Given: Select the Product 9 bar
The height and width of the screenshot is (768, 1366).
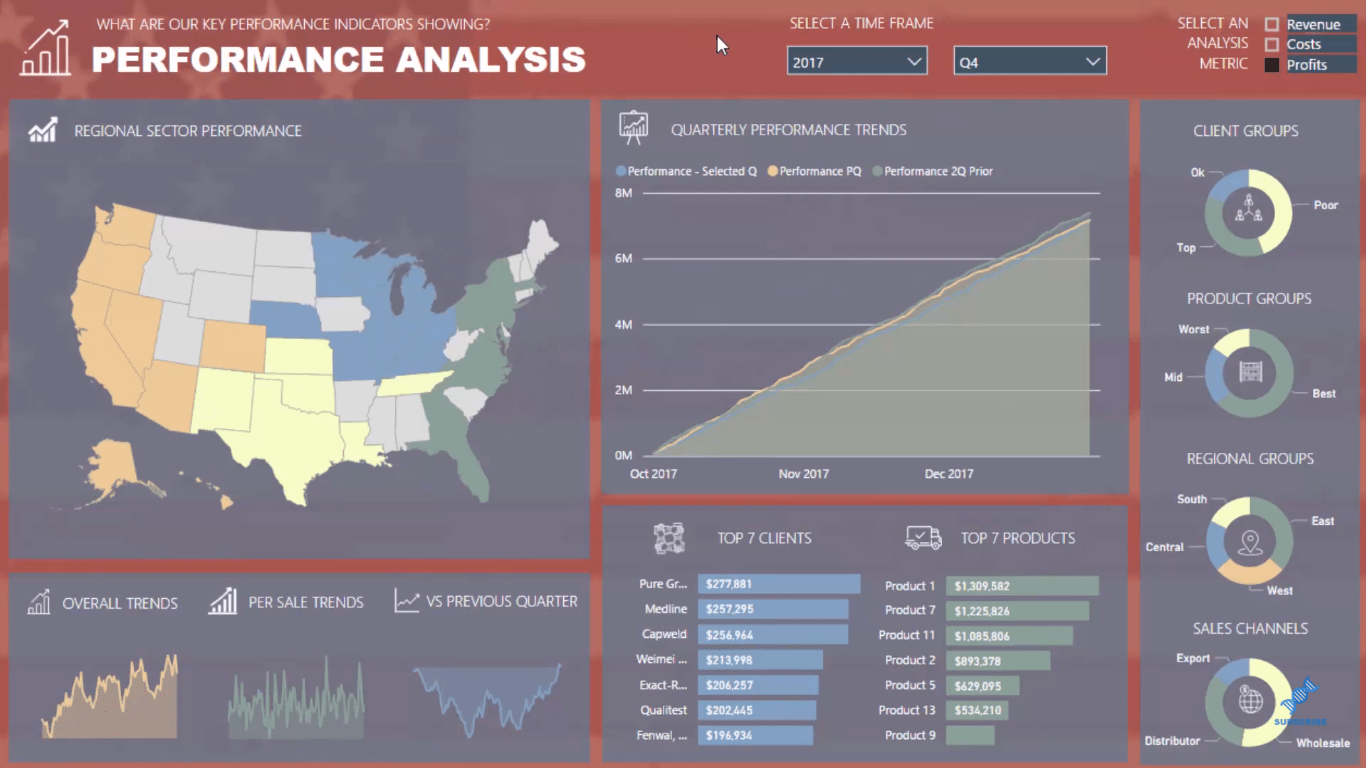Looking at the screenshot, I should [970, 735].
